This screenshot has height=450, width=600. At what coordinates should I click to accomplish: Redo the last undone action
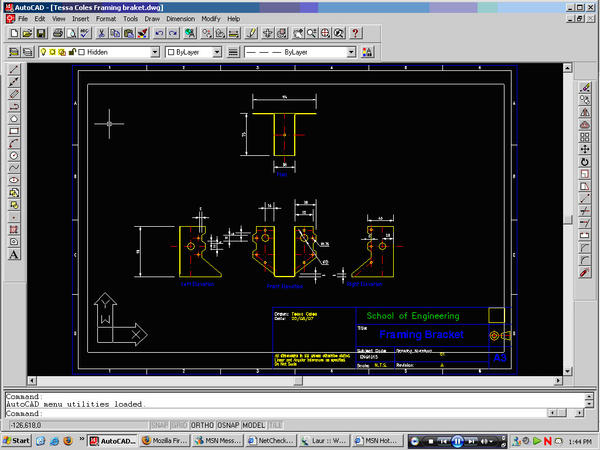click(x=173, y=33)
